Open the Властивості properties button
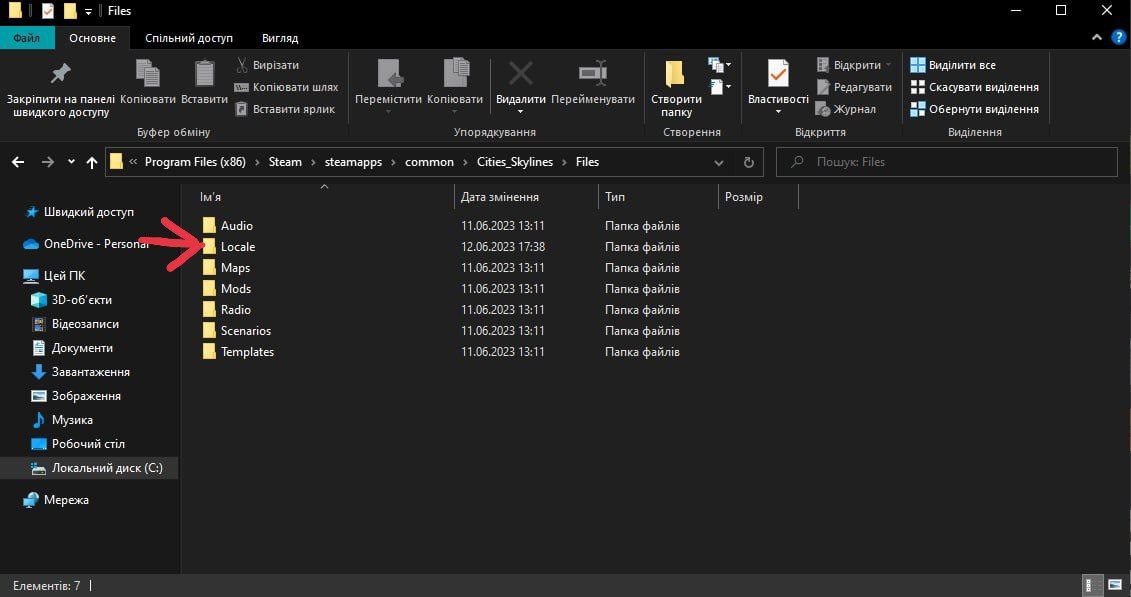The width and height of the screenshot is (1131, 597). point(778,88)
